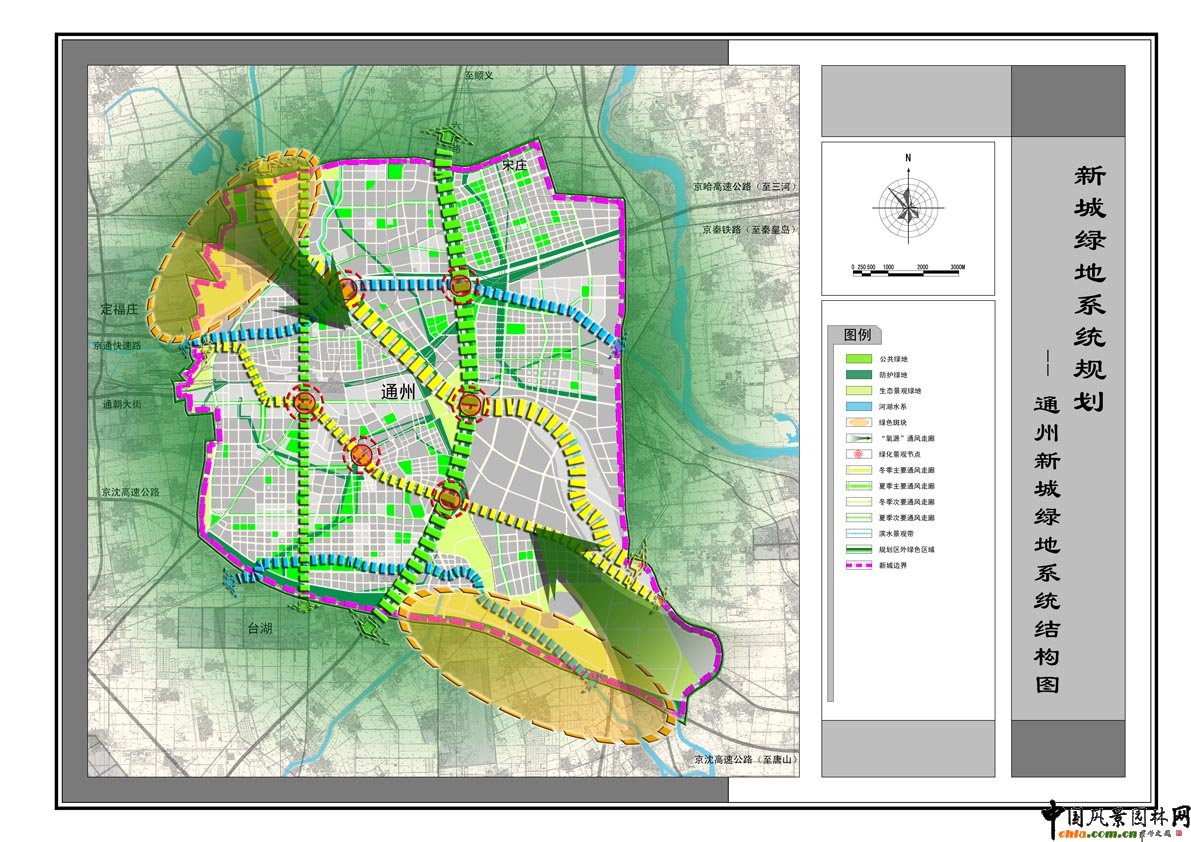Click the 滨水景观带 blue dotted legend symbol
Image resolution: width=1191 pixels, height=842 pixels.
pyautogui.click(x=860, y=534)
